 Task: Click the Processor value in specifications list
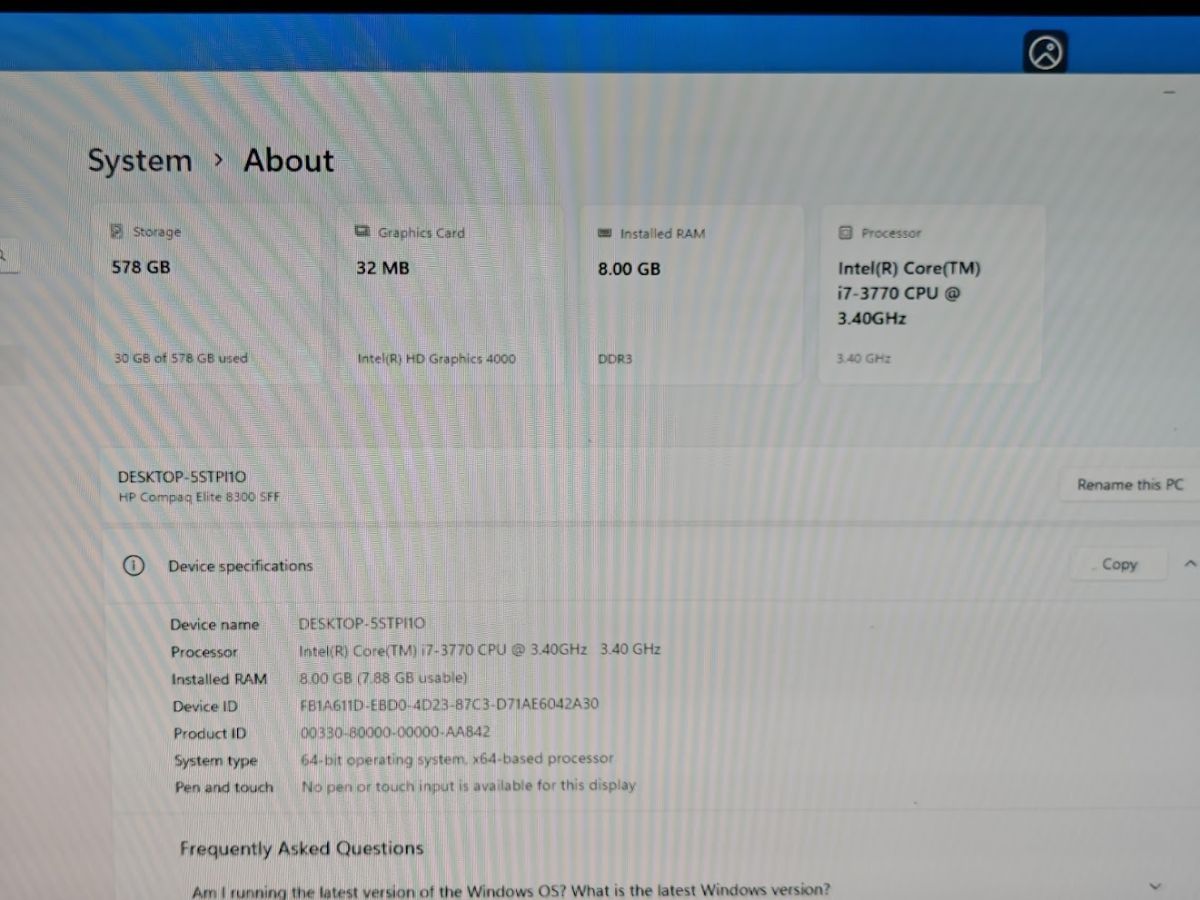[480, 649]
